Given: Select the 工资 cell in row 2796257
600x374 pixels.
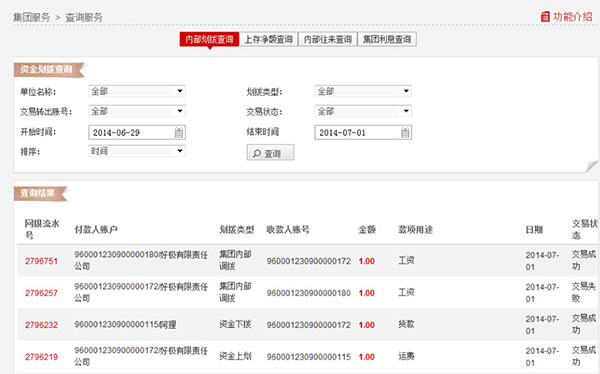Looking at the screenshot, I should point(406,292).
